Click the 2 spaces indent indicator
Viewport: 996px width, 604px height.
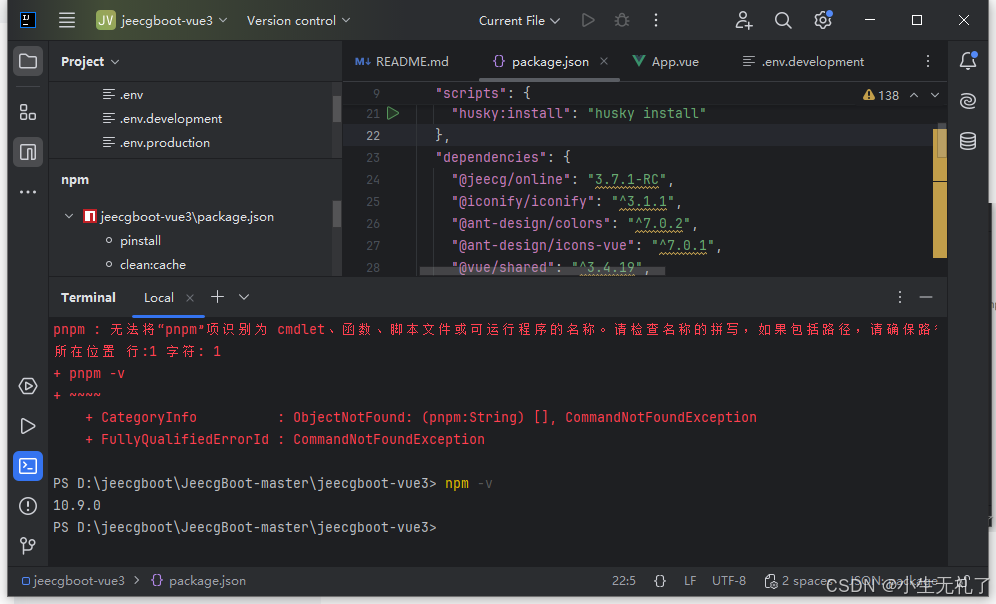pyautogui.click(x=799, y=581)
